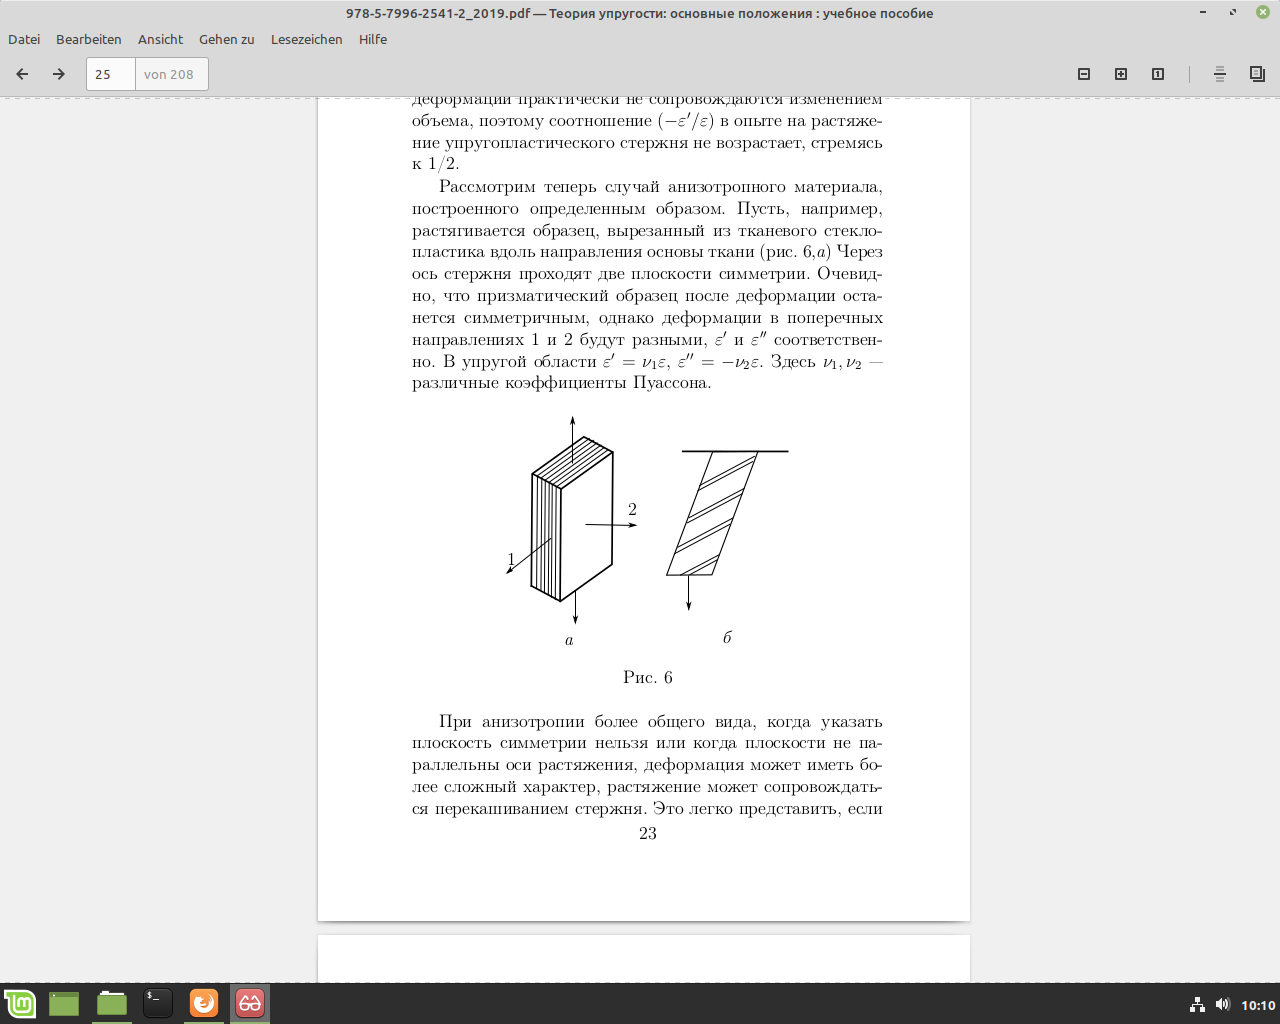Click the figure caption 'Рис. 6'
The width and height of the screenshot is (1280, 1024).
[648, 678]
